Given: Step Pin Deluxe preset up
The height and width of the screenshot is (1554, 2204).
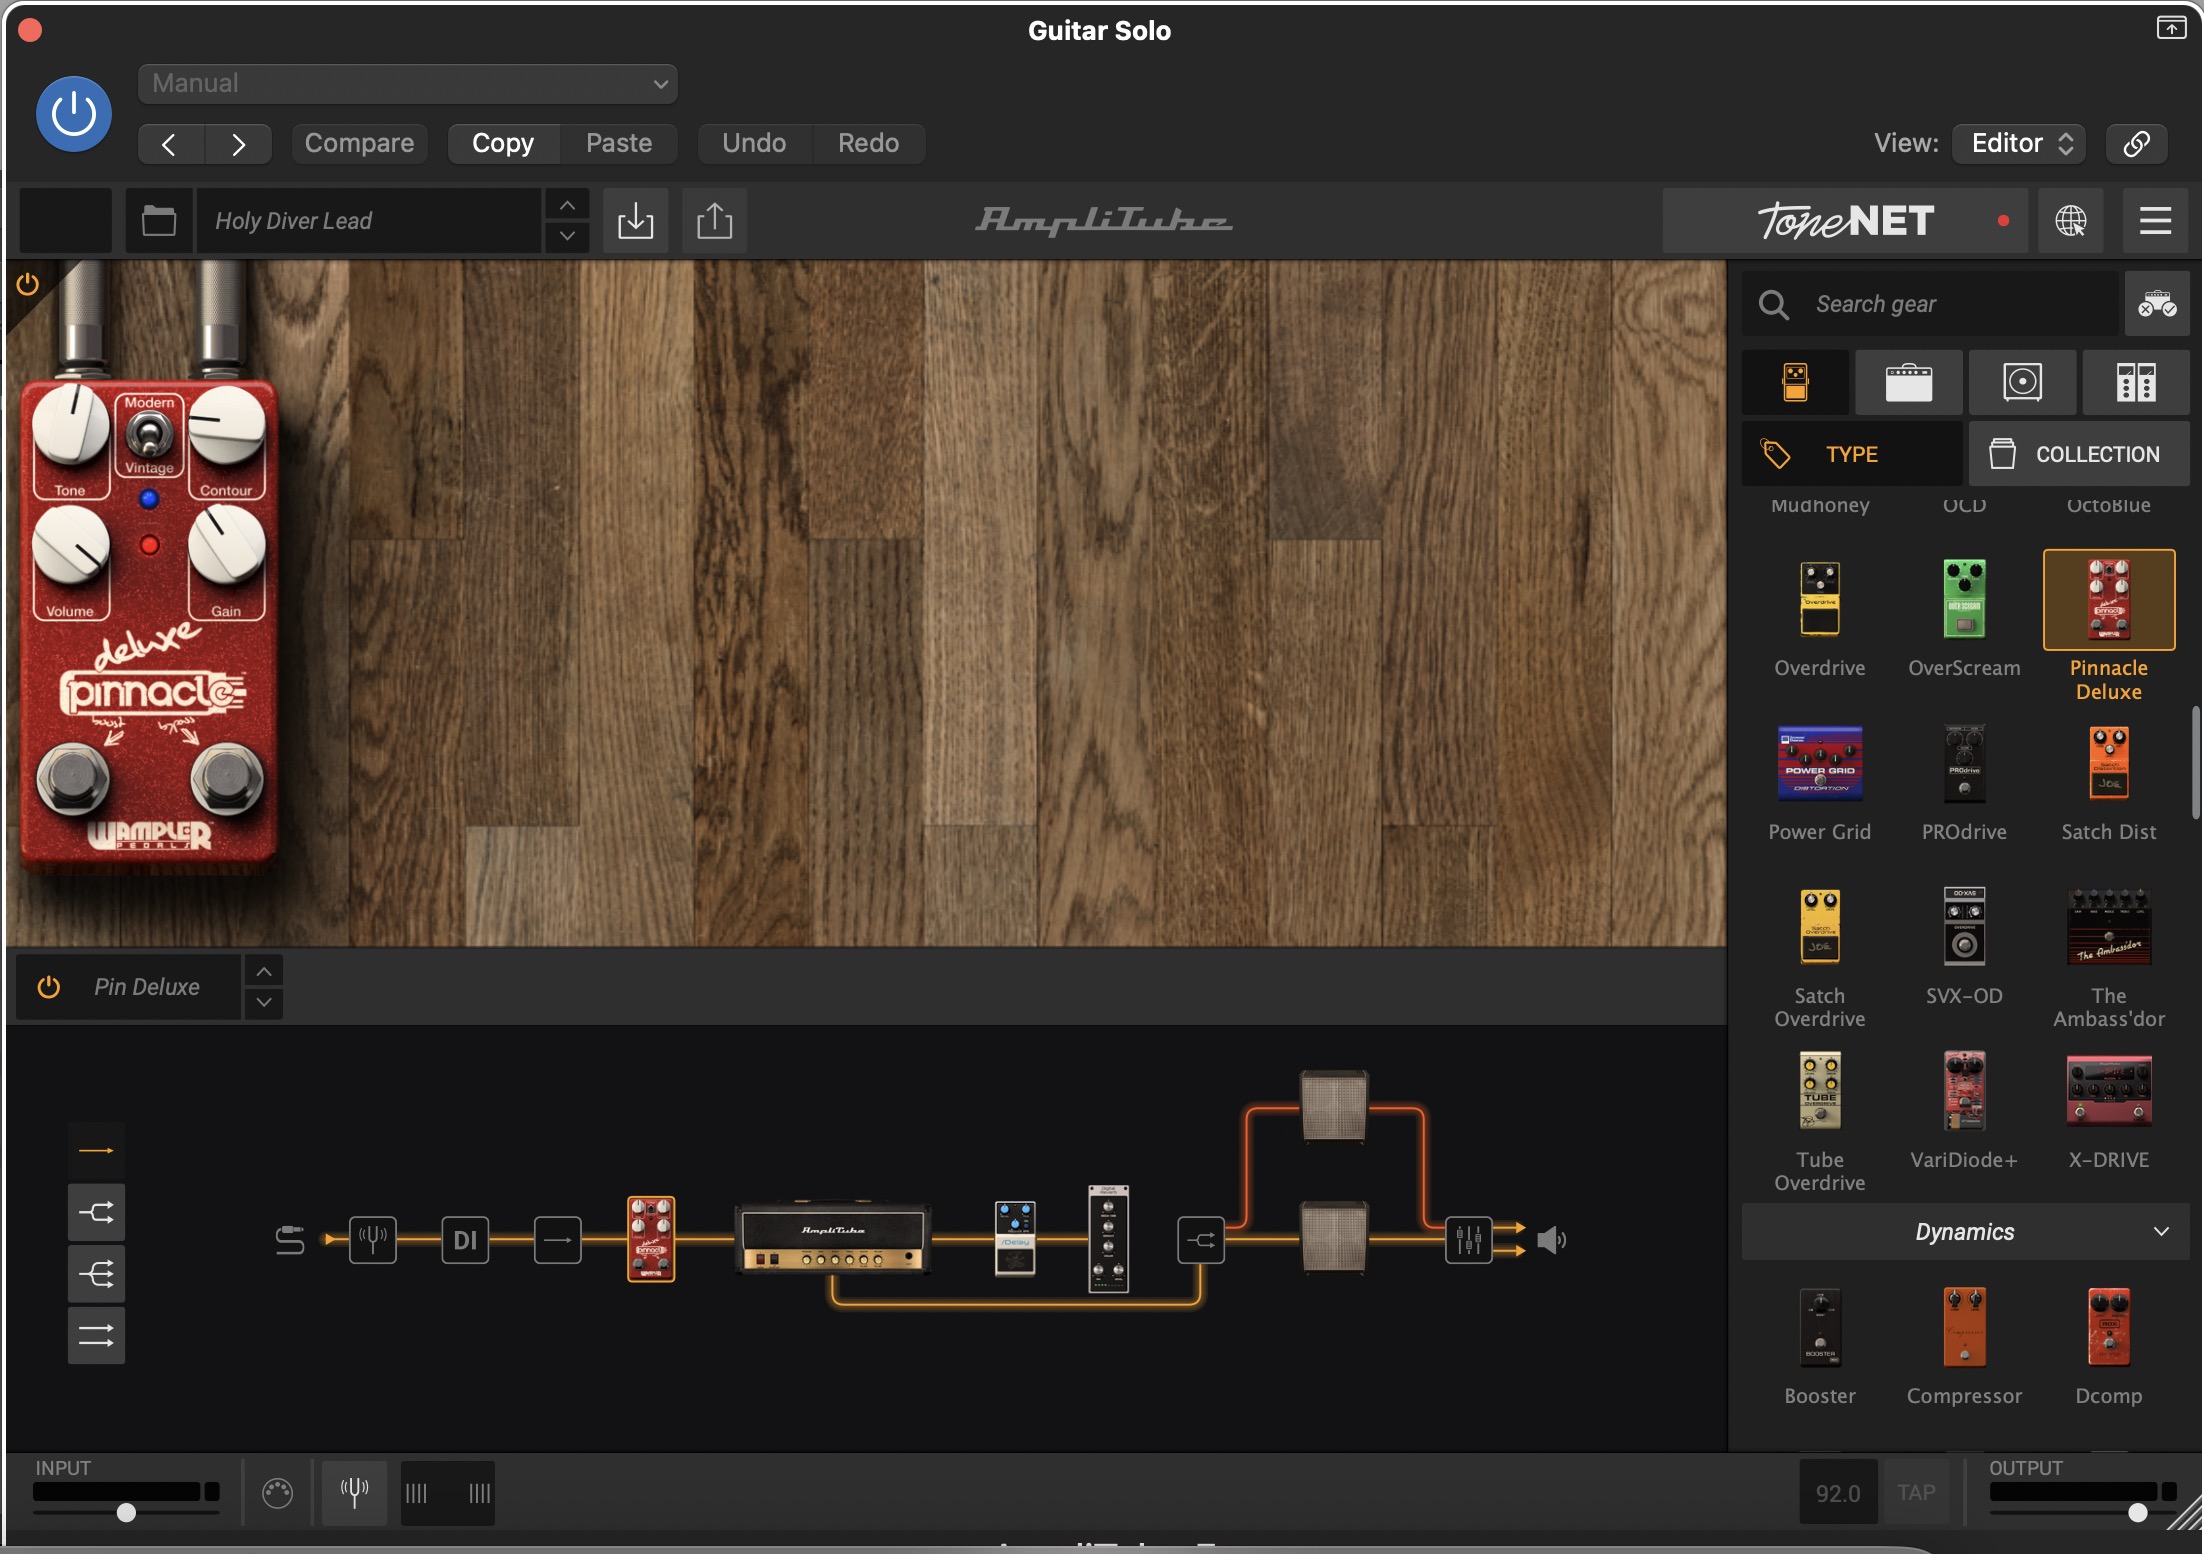Looking at the screenshot, I should click(x=263, y=971).
